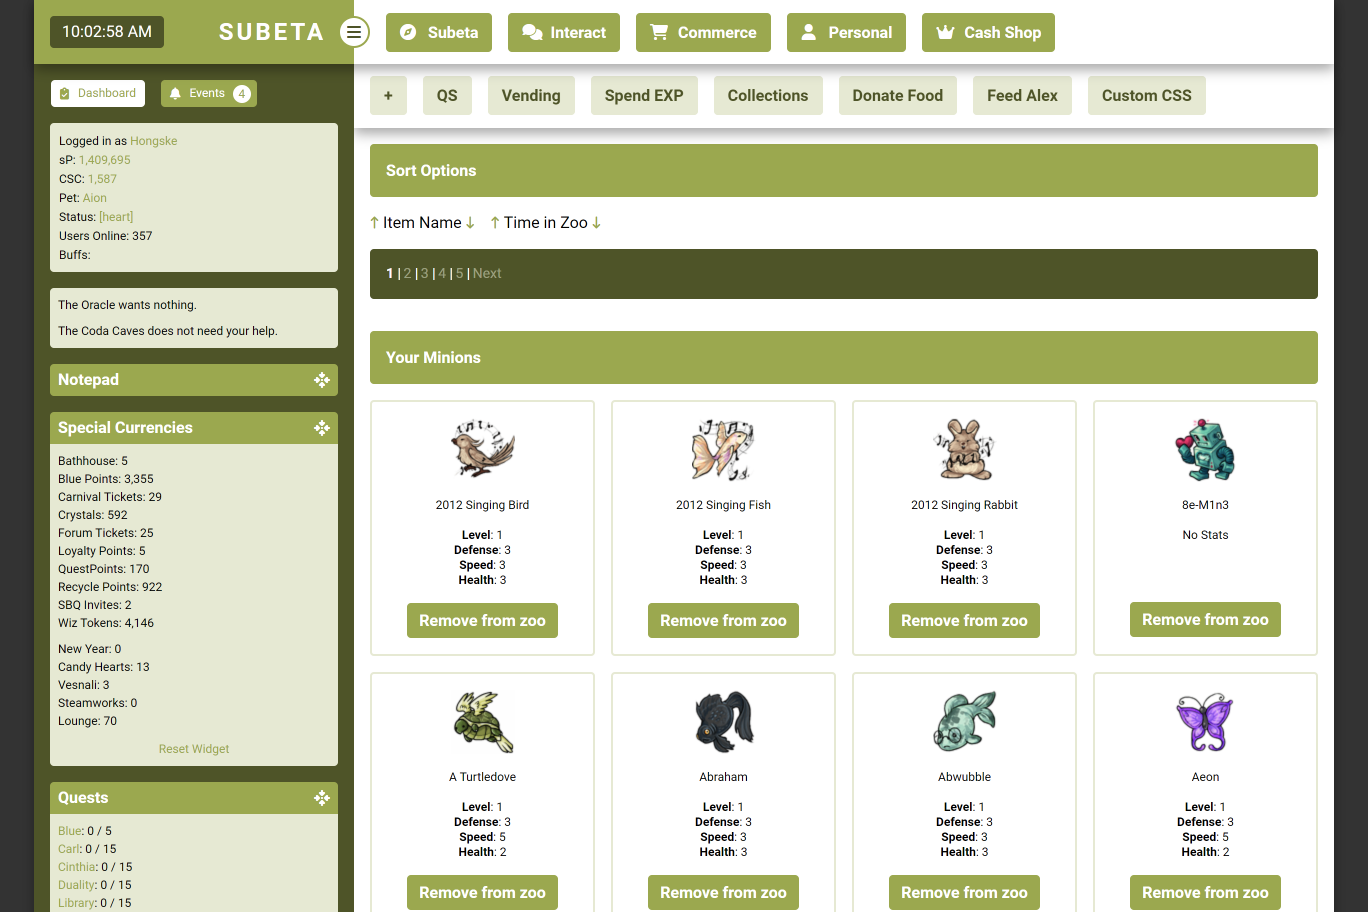This screenshot has width=1368, height=912.
Task: Click the move icon on Notepad widget
Action: click(321, 380)
